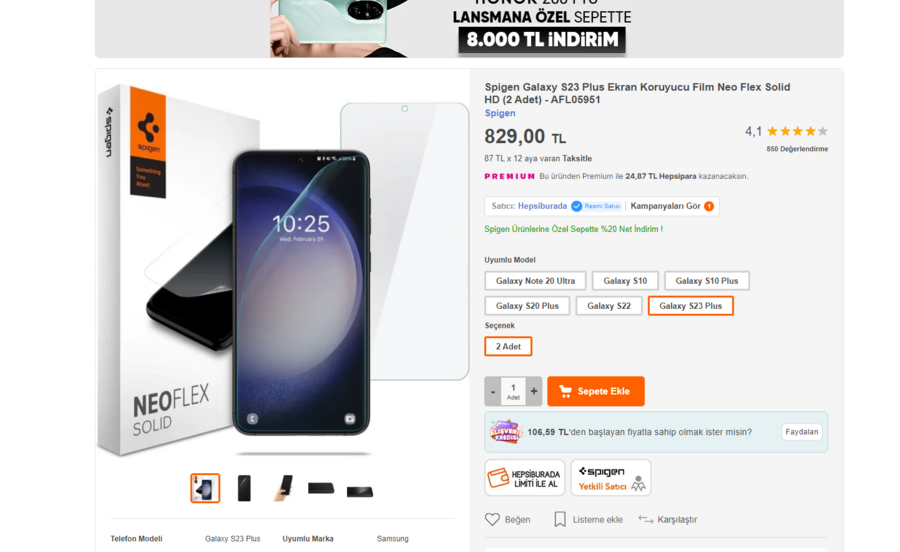Select Galaxy Note 20 Ultra model option
Image resolution: width=900 pixels, height=552 pixels.
point(535,281)
